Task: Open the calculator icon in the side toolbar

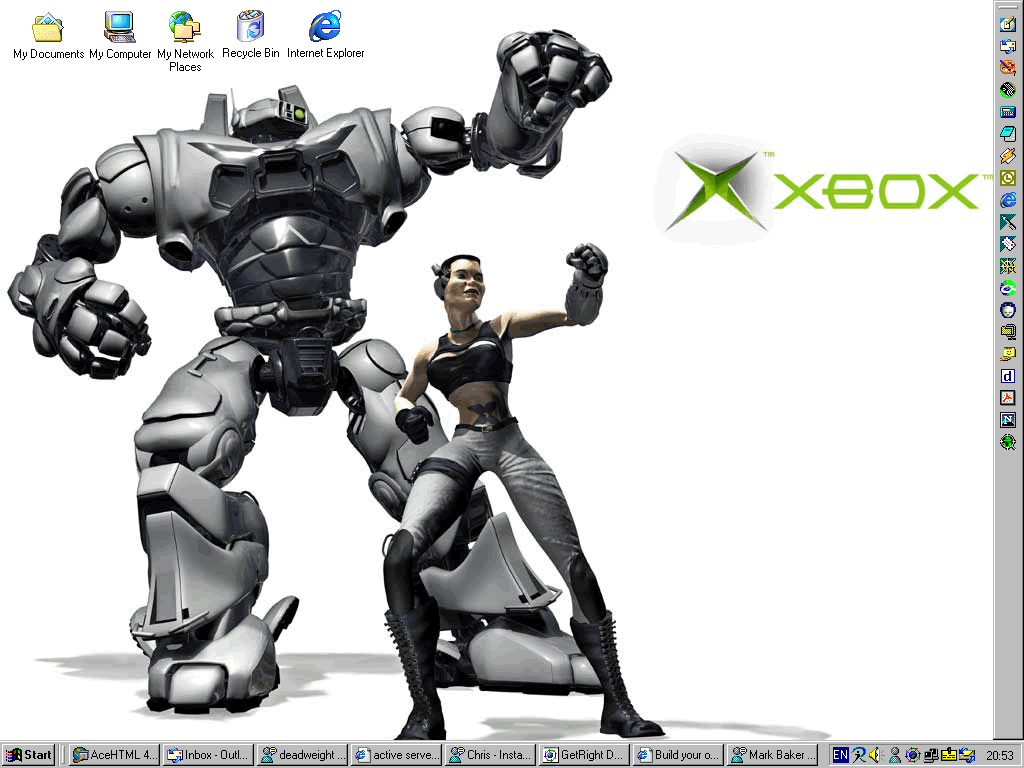Action: pos(1008,112)
